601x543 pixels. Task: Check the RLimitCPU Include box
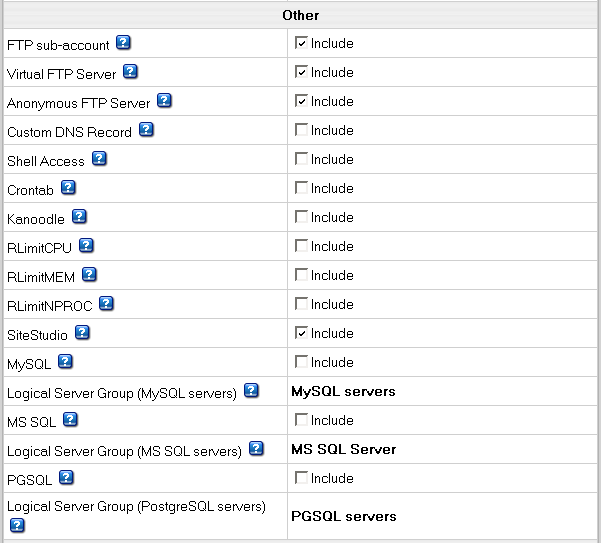point(301,246)
